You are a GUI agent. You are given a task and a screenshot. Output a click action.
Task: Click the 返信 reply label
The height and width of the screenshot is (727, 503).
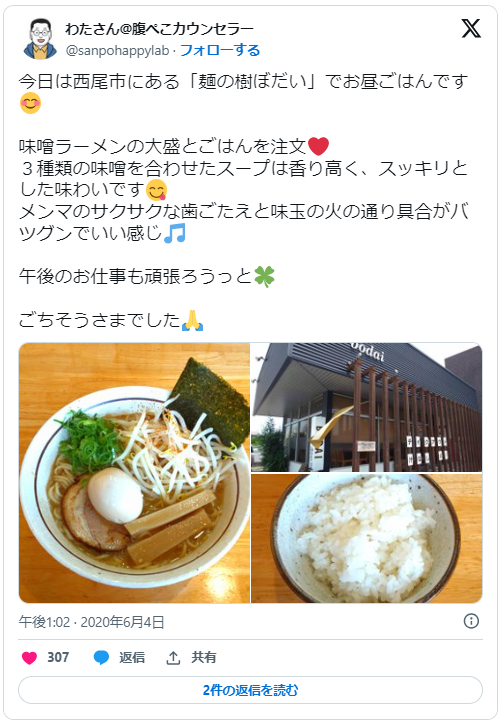click(x=132, y=657)
